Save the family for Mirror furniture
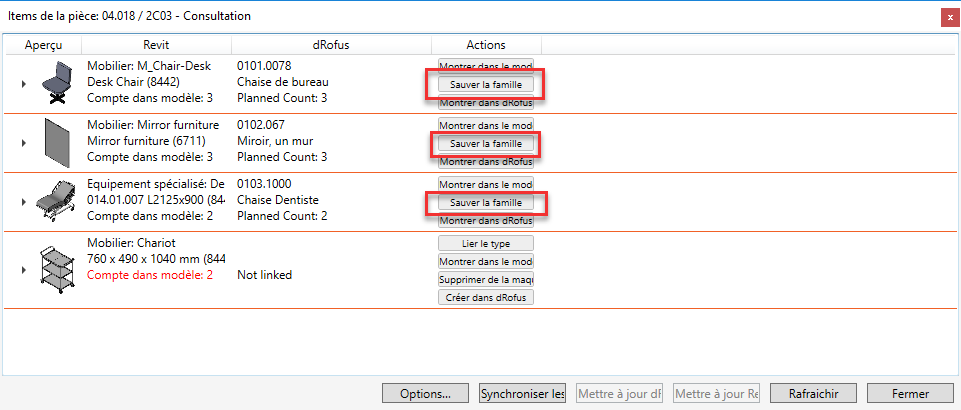The height and width of the screenshot is (410, 961). 486,144
